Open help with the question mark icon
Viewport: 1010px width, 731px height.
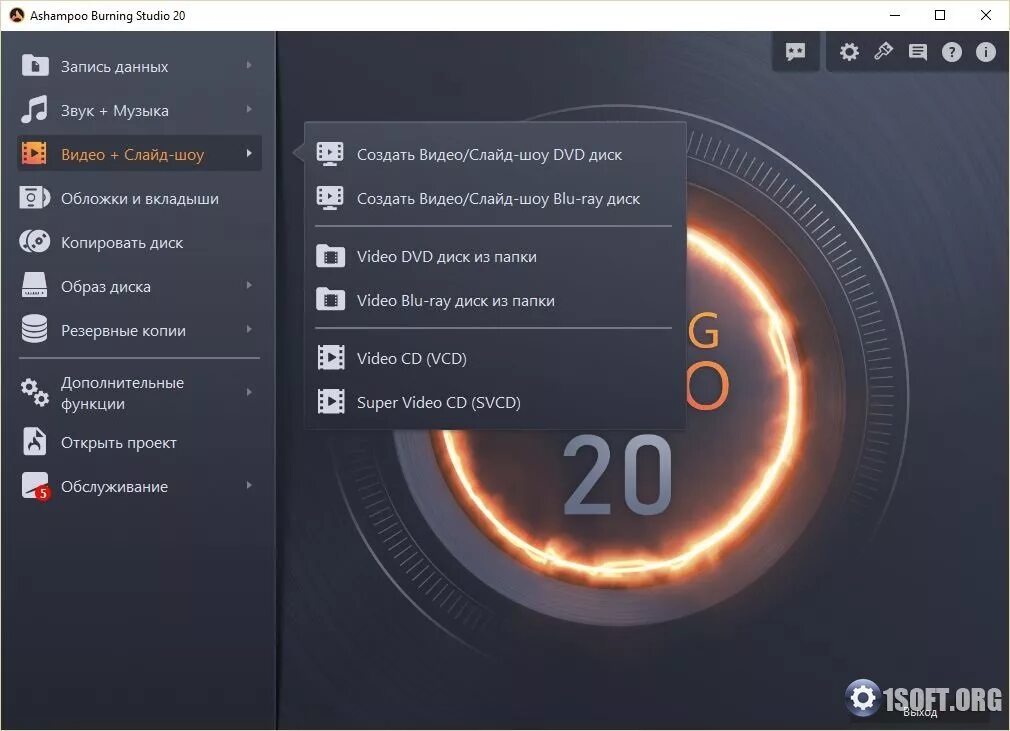tap(951, 52)
